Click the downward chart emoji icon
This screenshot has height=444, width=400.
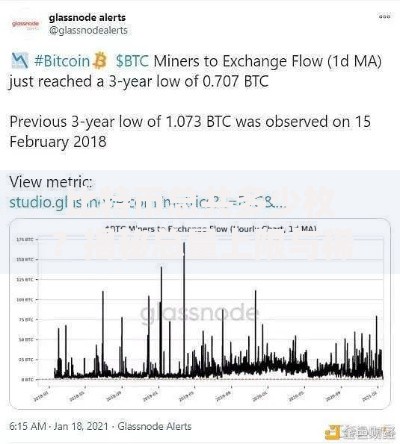tap(20, 61)
